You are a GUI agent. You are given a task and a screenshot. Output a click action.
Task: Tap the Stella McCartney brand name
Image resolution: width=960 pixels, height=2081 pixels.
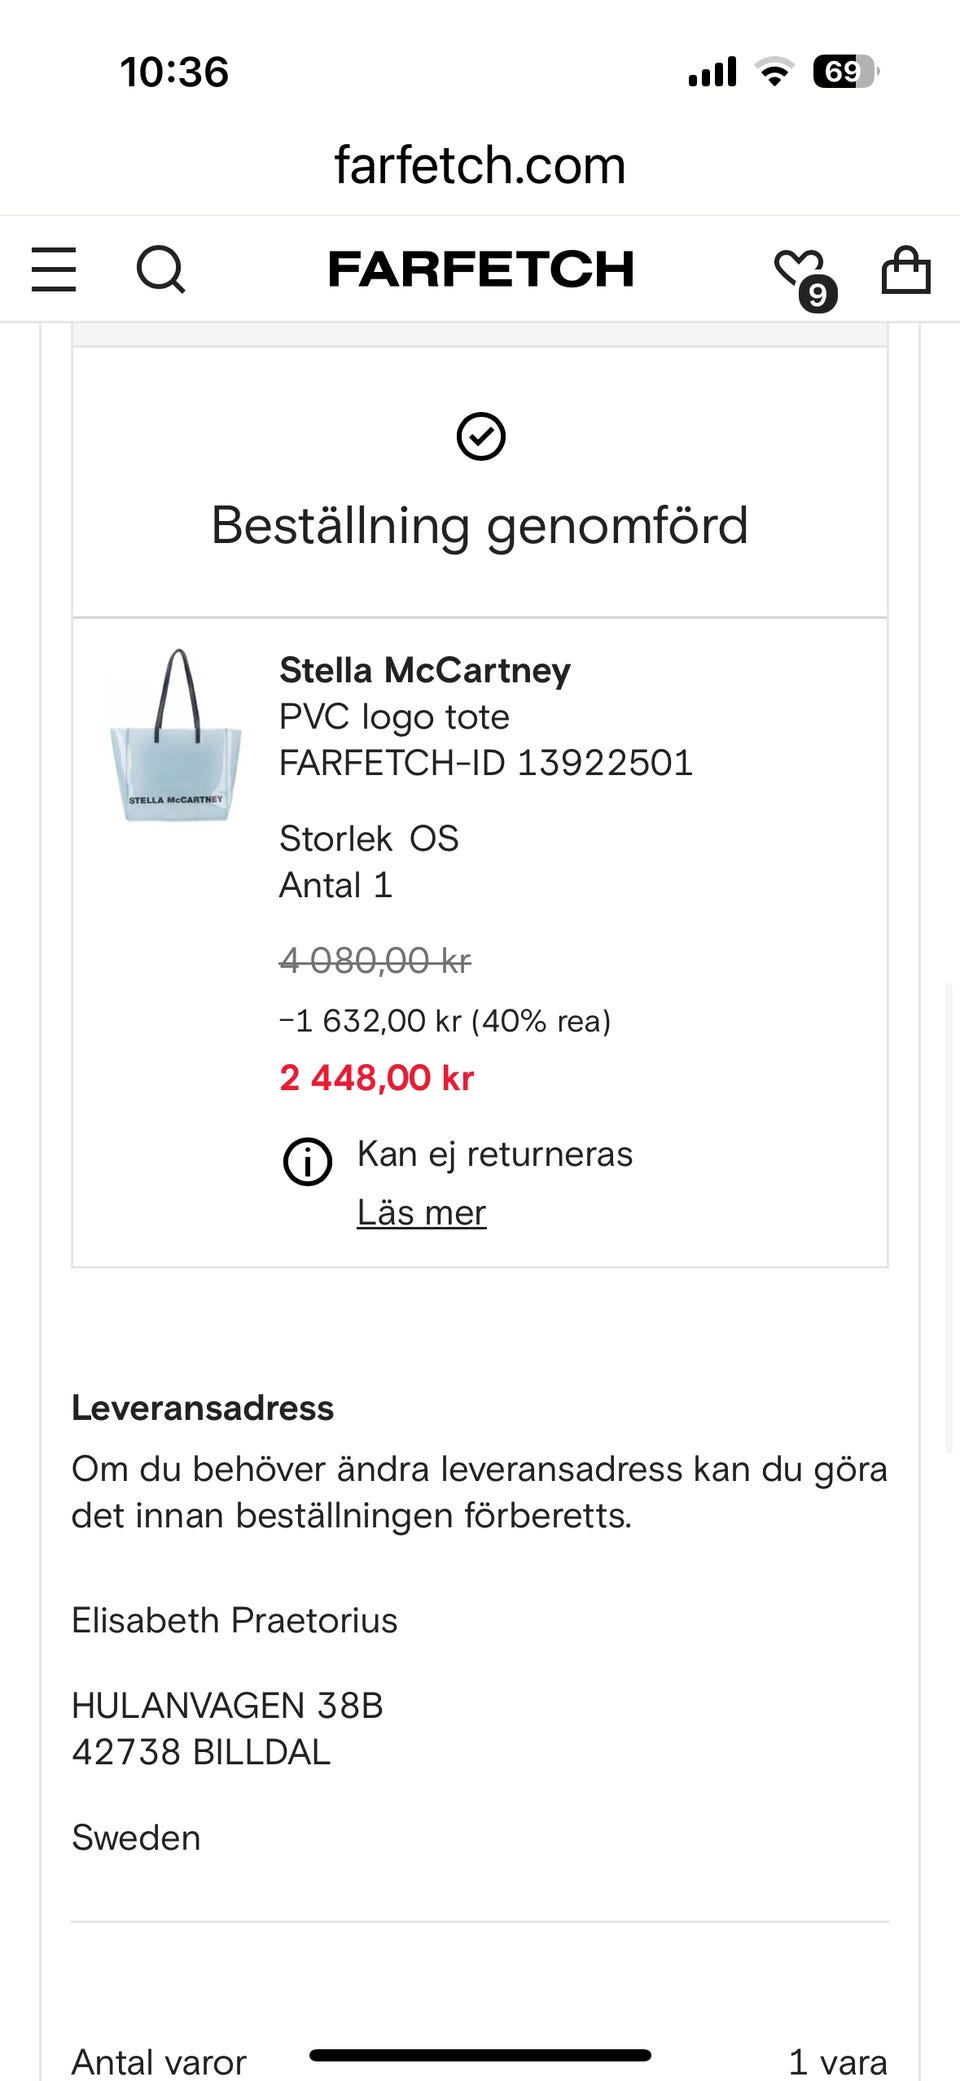pyautogui.click(x=425, y=670)
